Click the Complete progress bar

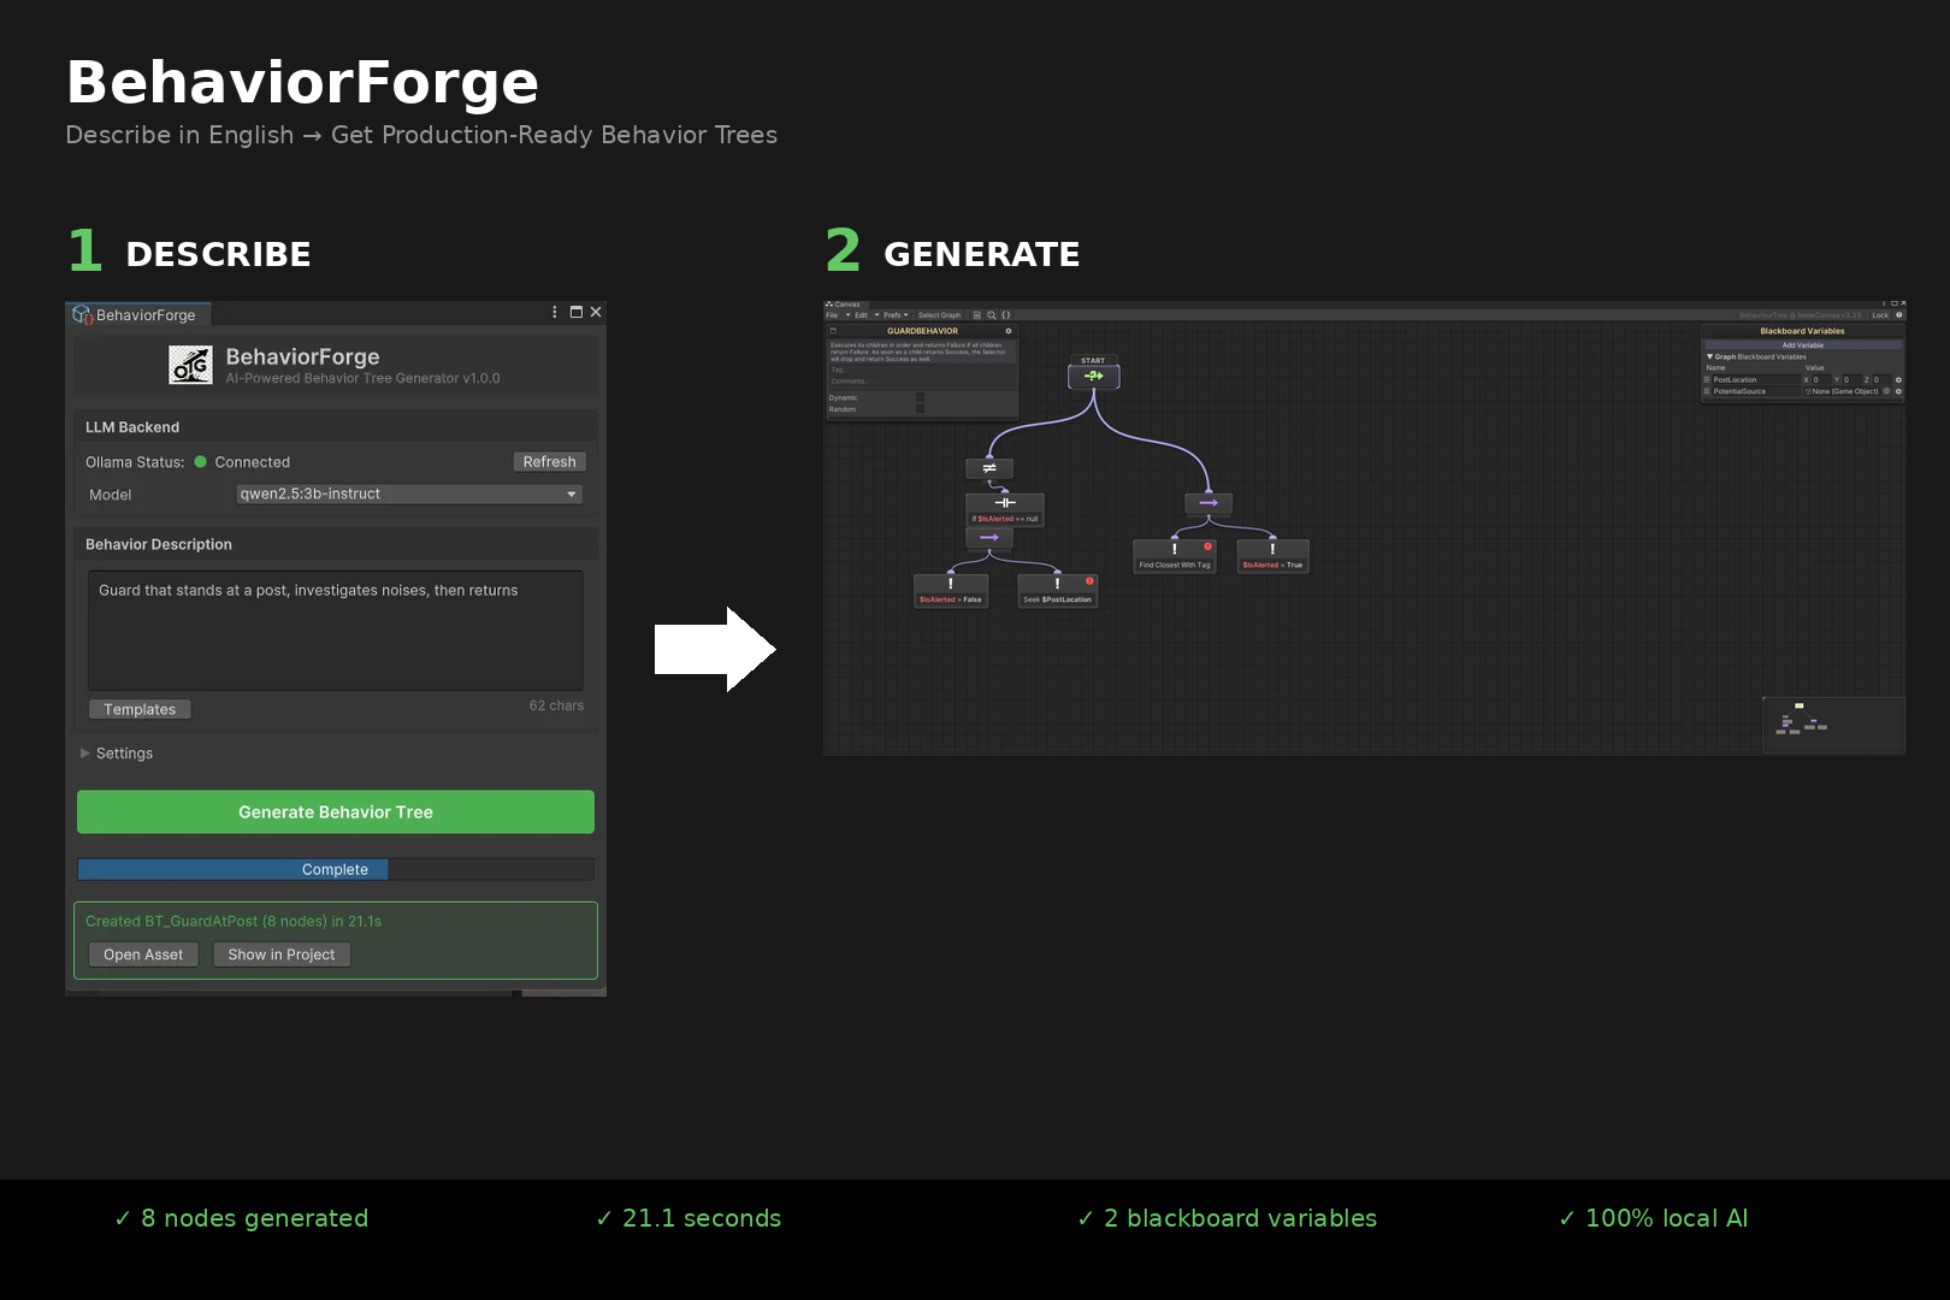pos(335,869)
